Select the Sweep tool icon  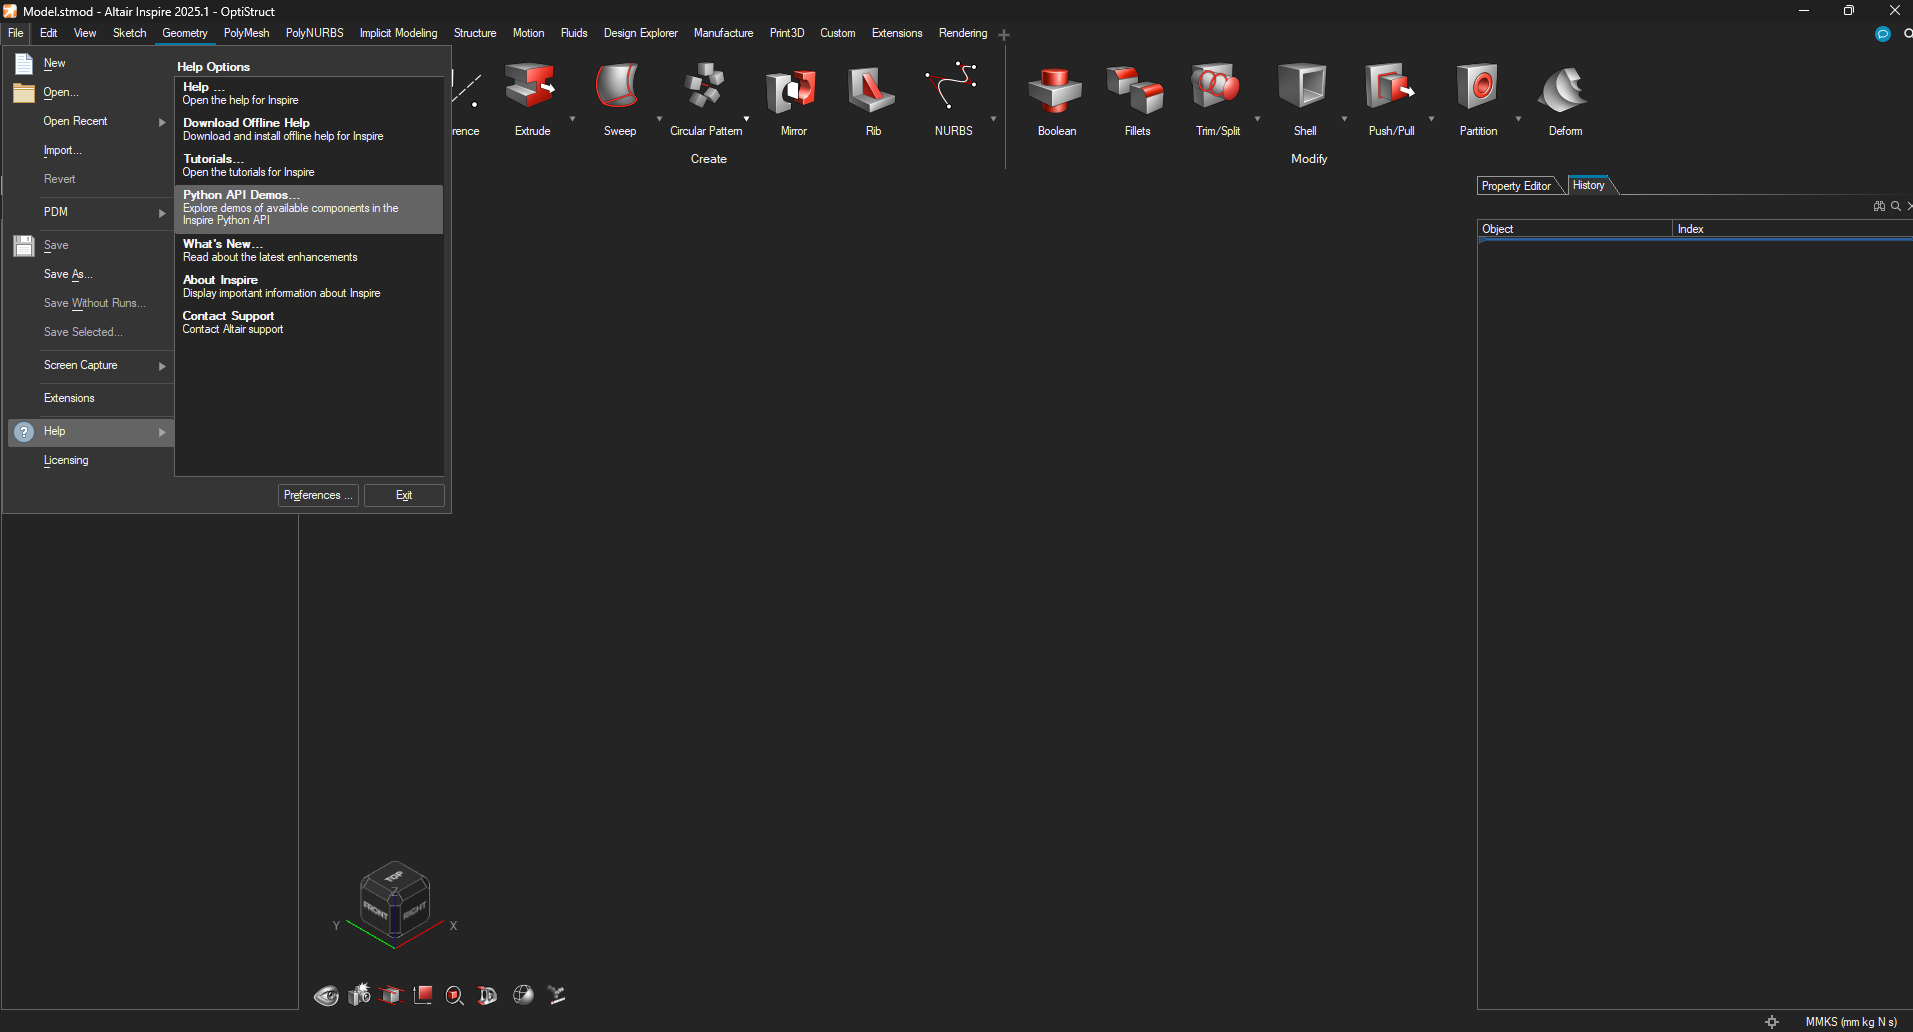click(x=618, y=88)
